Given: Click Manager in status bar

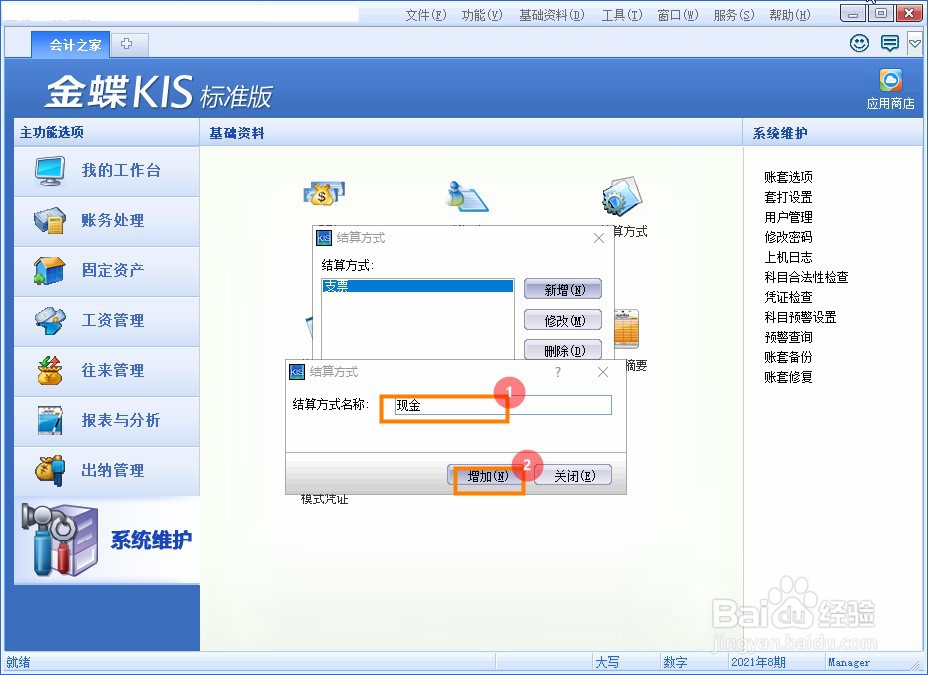Looking at the screenshot, I should (x=849, y=663).
